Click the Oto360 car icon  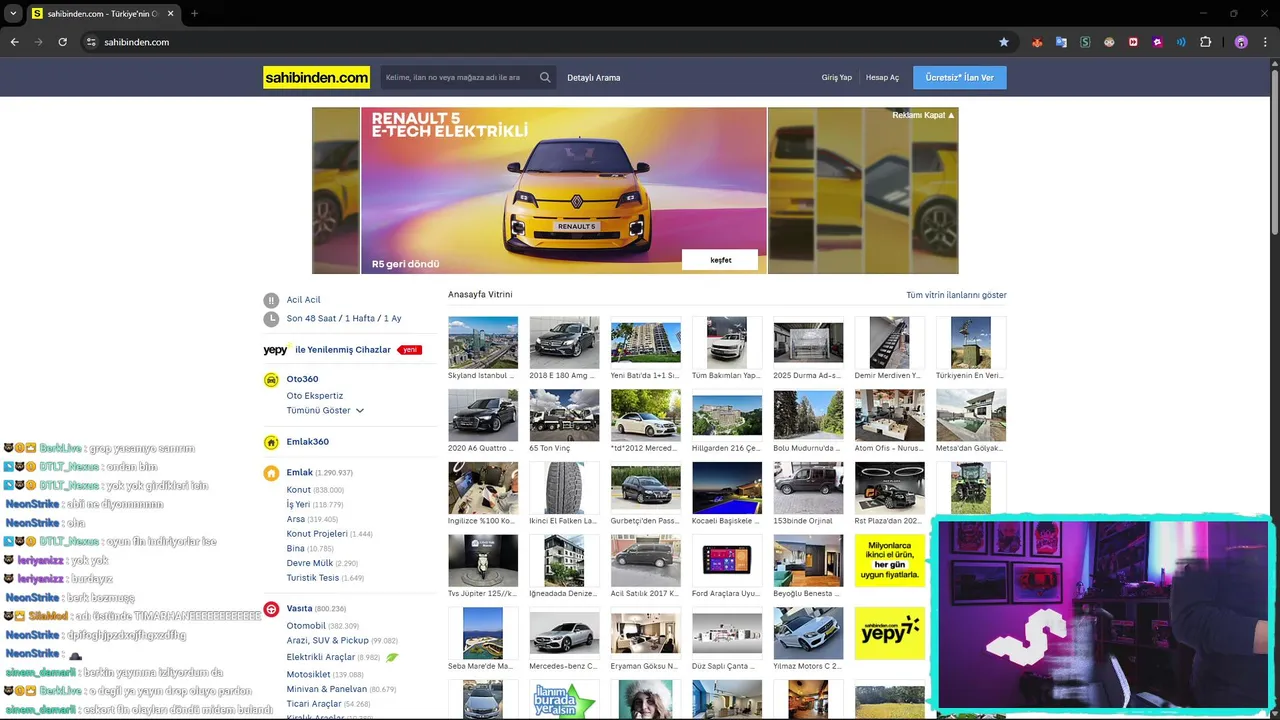point(271,379)
